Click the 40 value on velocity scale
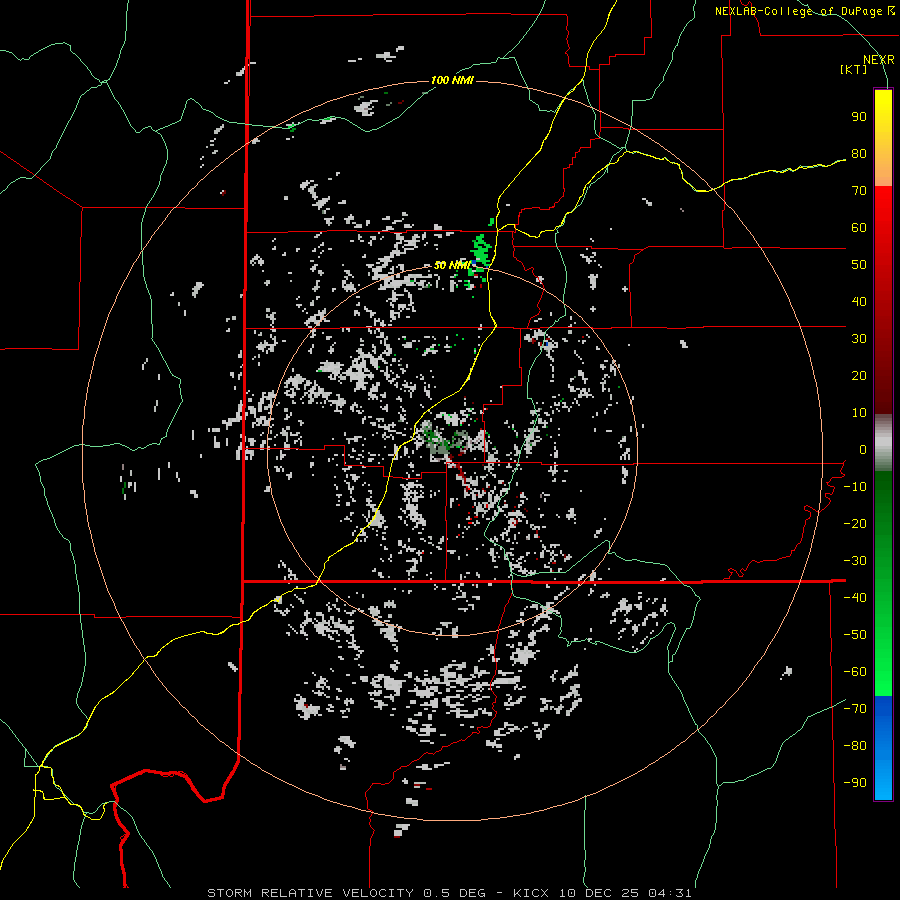 coord(859,302)
